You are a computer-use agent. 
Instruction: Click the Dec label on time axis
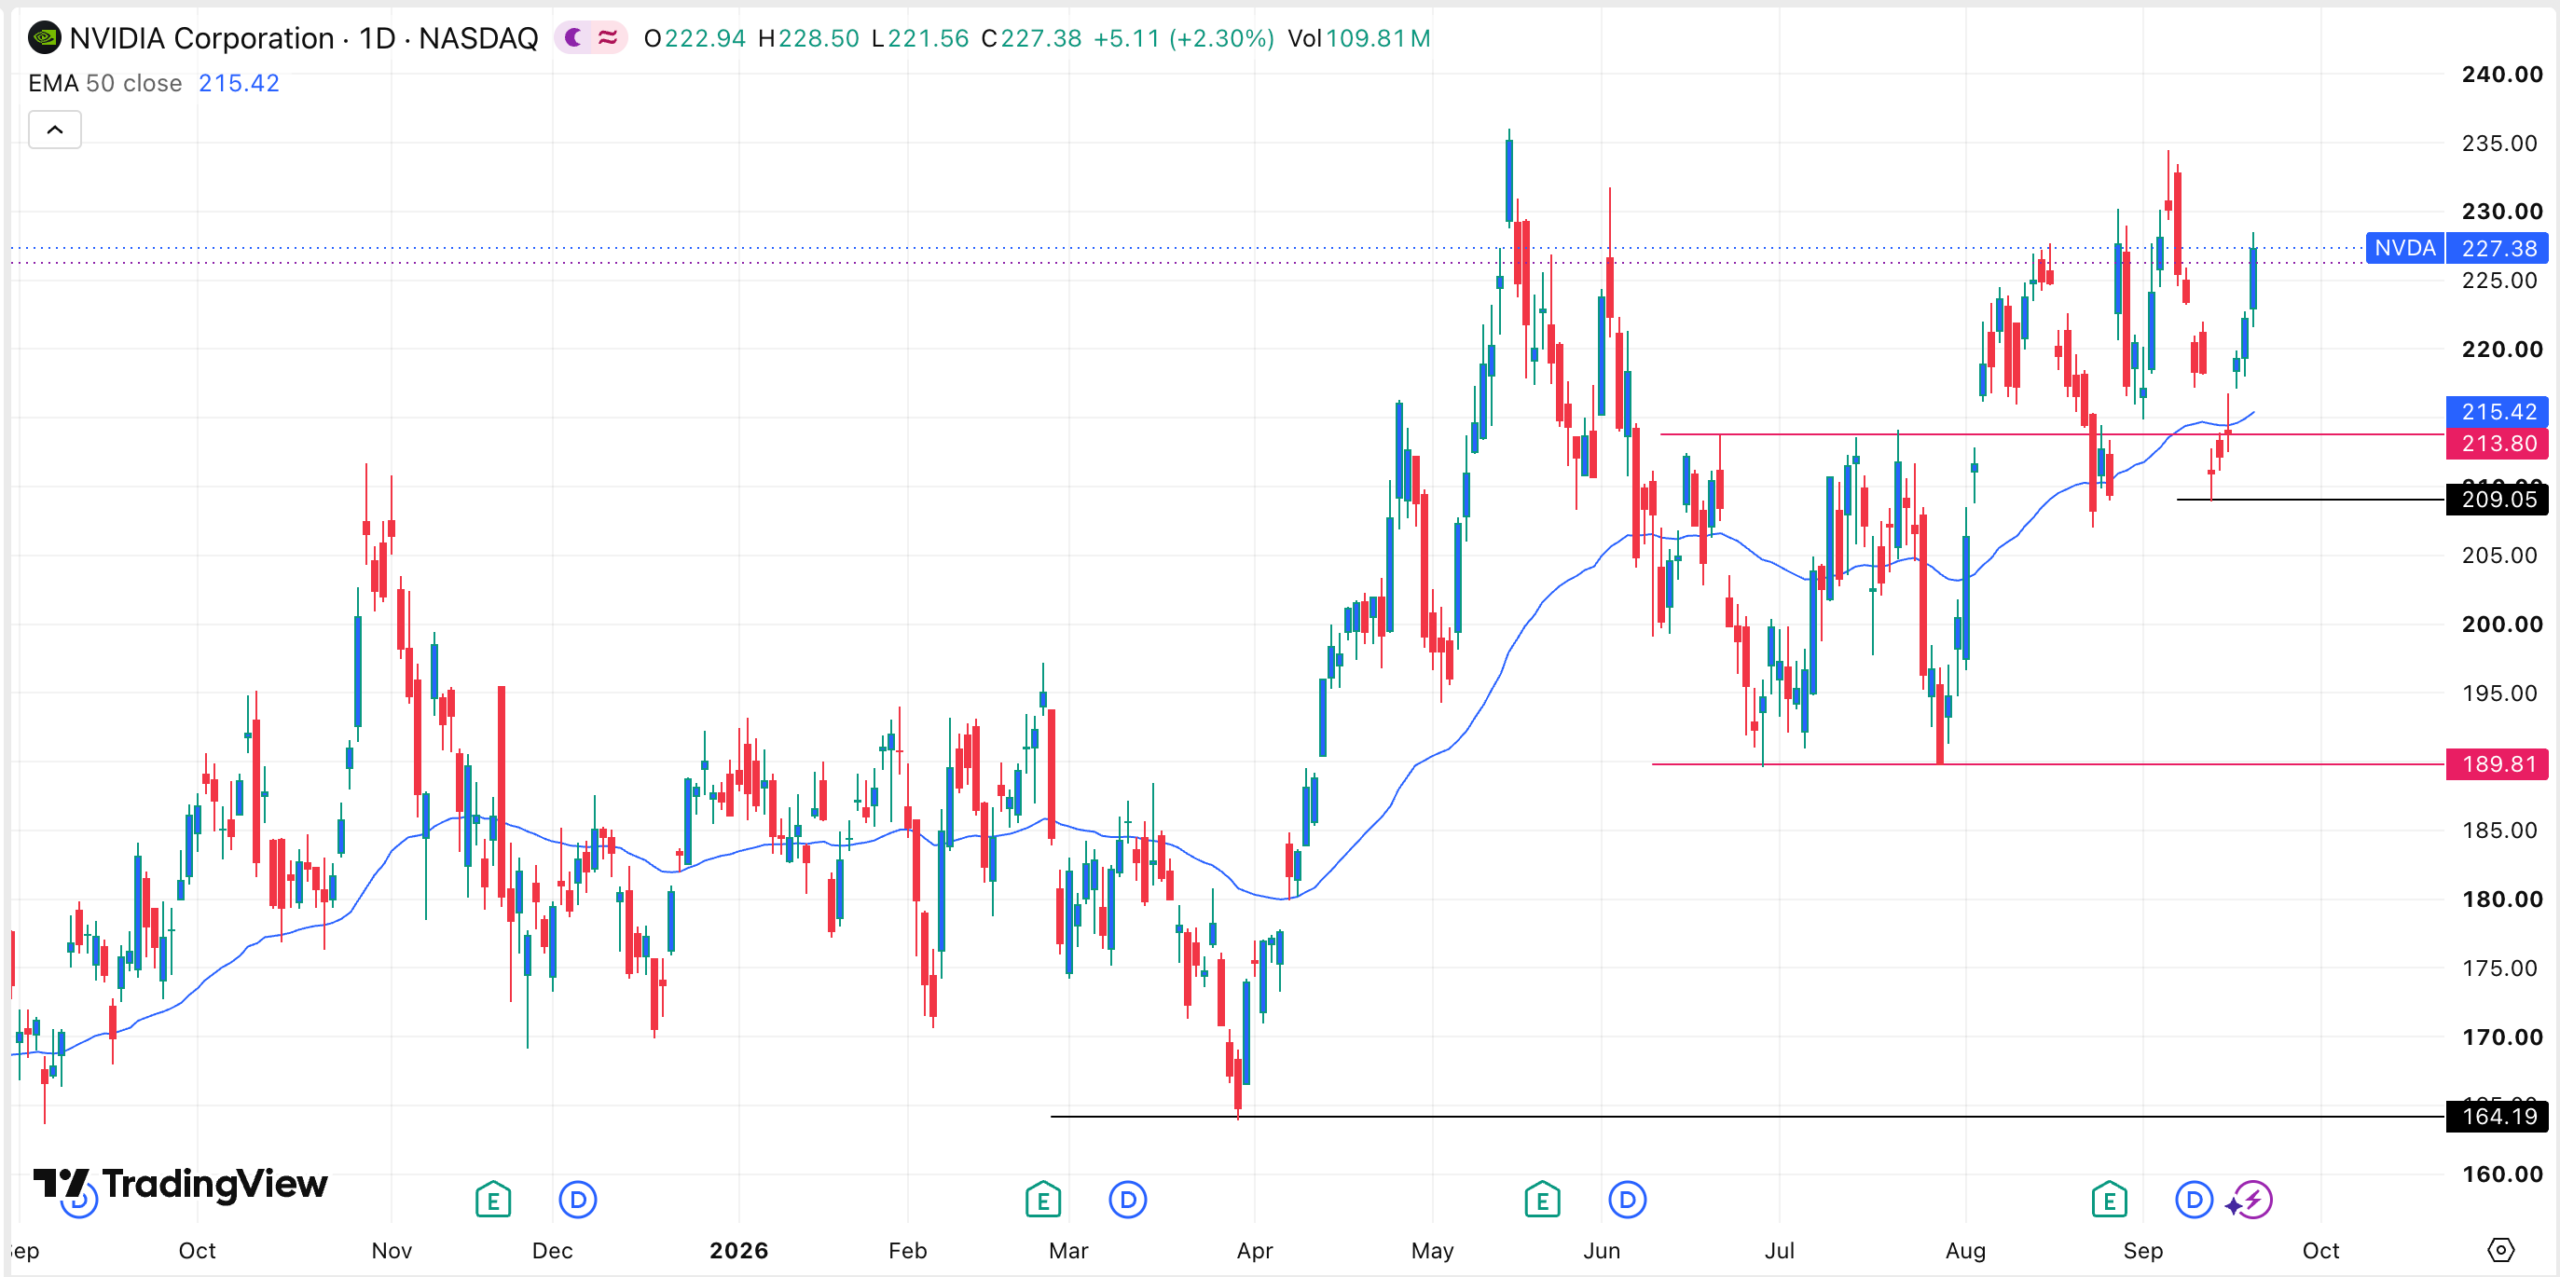pyautogui.click(x=552, y=1251)
